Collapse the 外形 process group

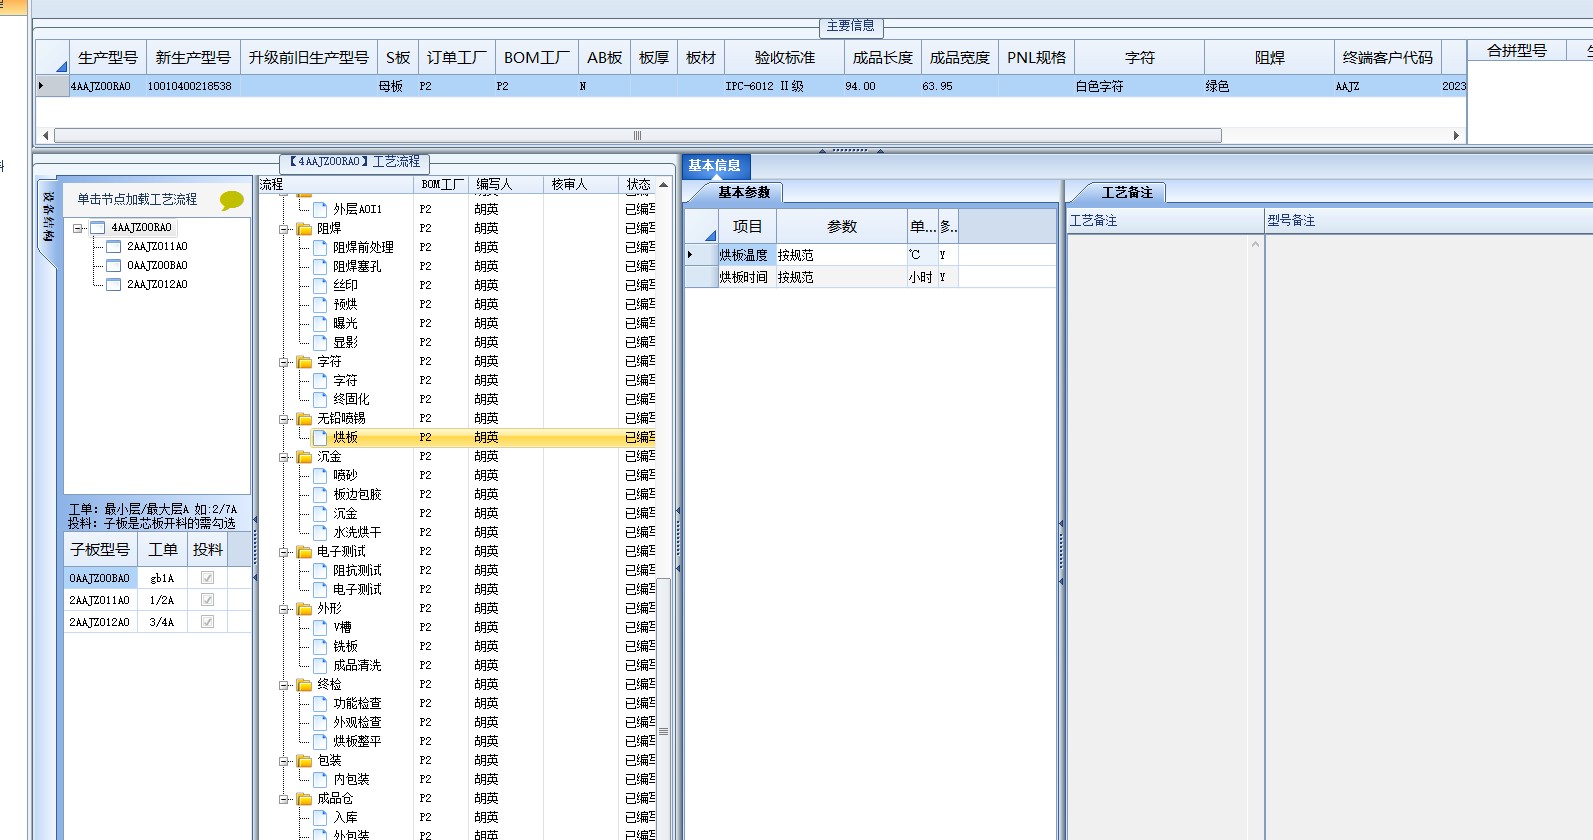point(284,609)
